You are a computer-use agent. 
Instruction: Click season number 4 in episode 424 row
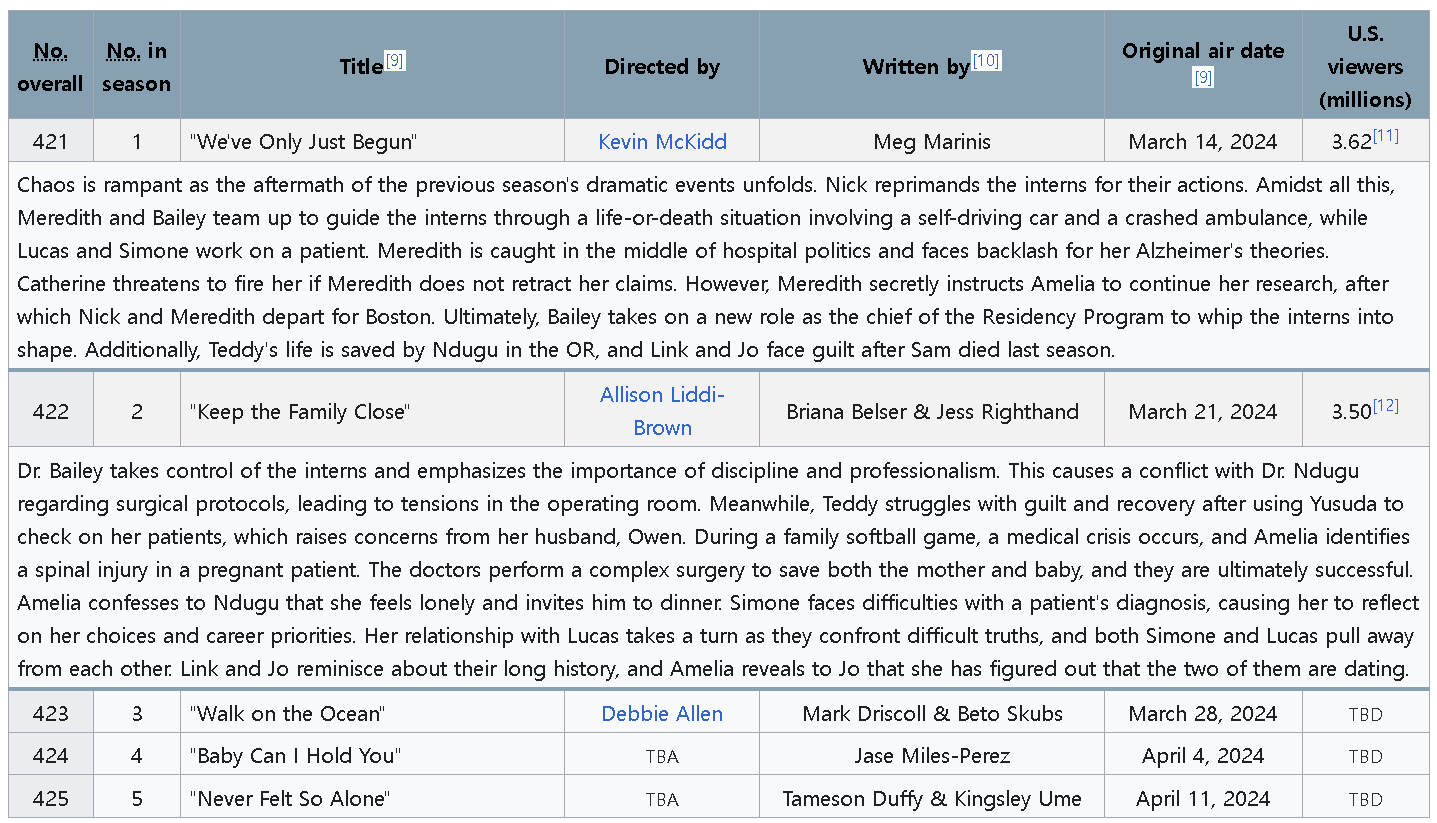point(137,756)
